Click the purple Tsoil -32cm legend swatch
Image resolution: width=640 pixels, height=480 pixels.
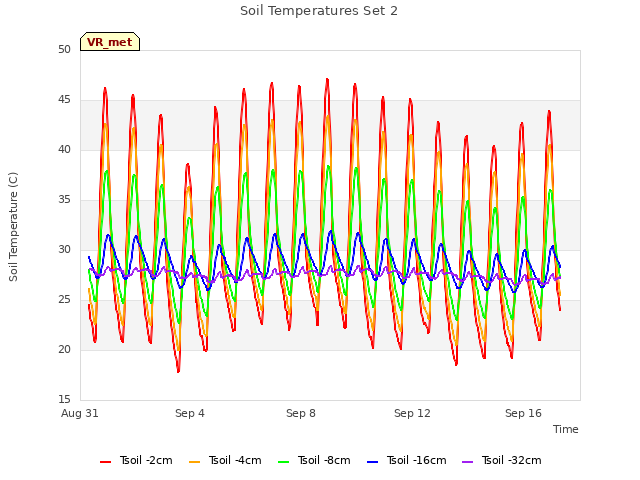click(x=467, y=462)
